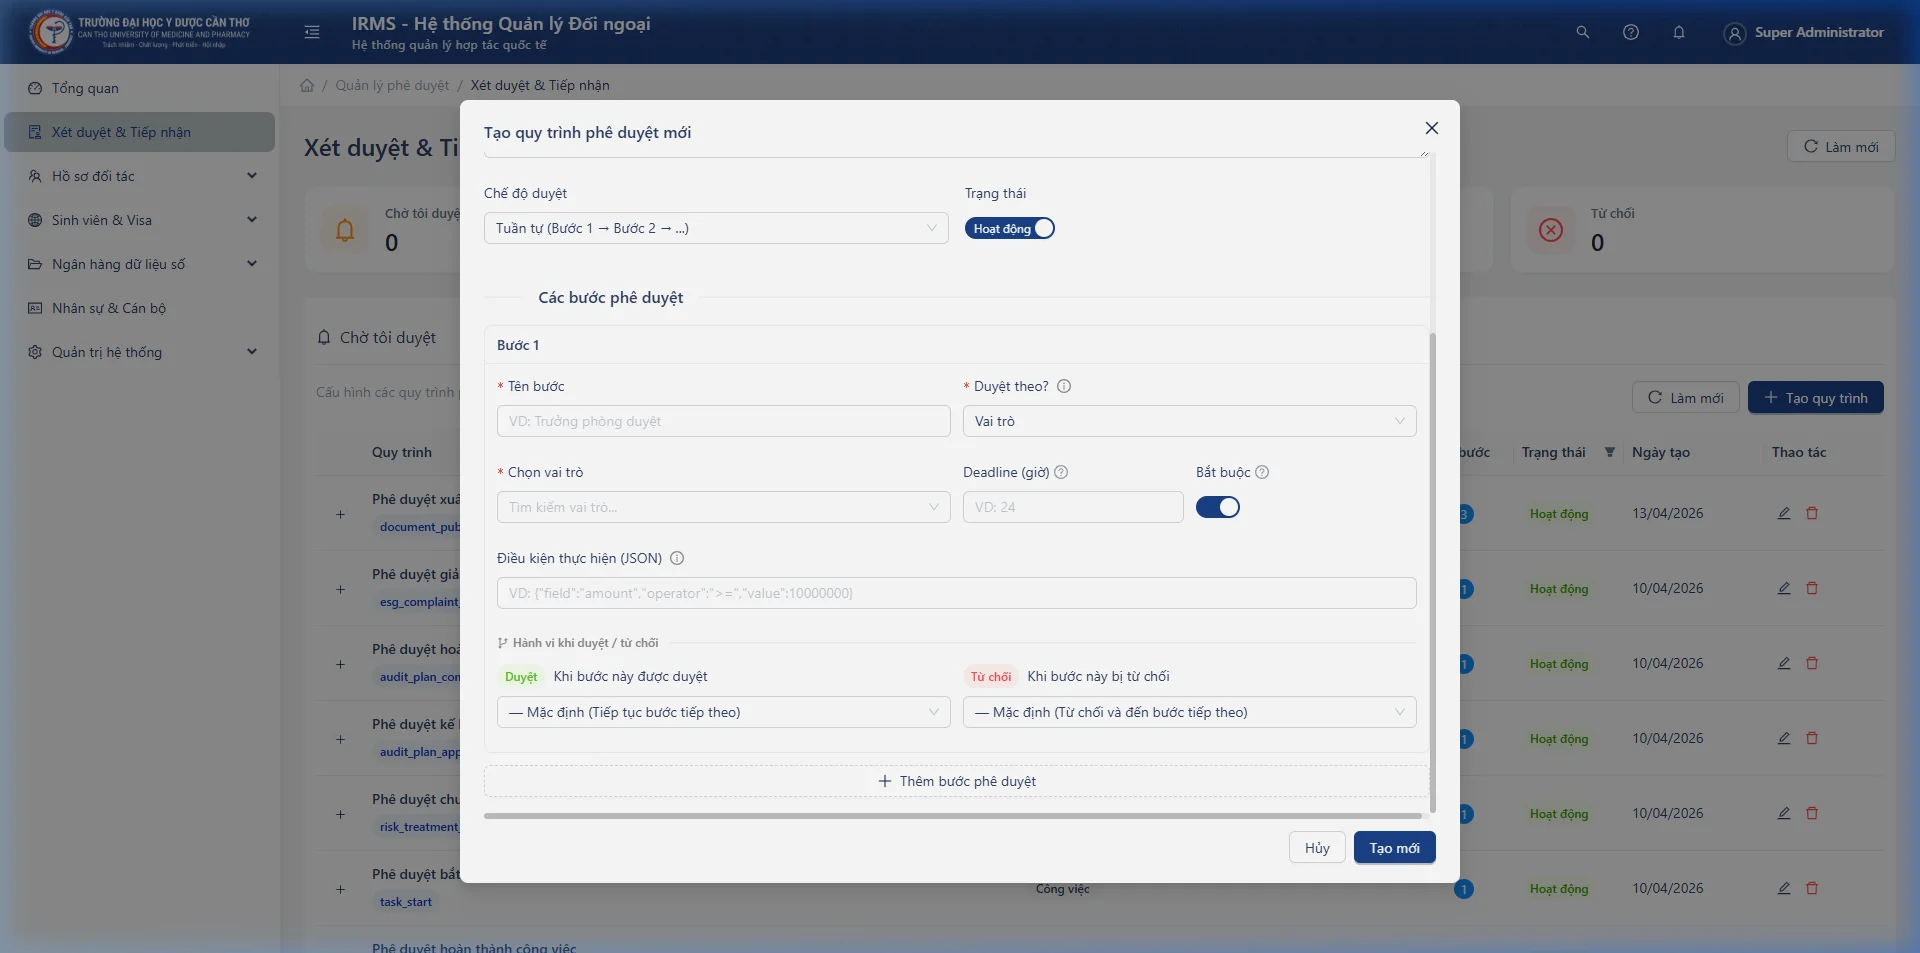Viewport: 1920px width, 953px height.
Task: Click the Ngày tạo column header
Action: click(x=1661, y=452)
